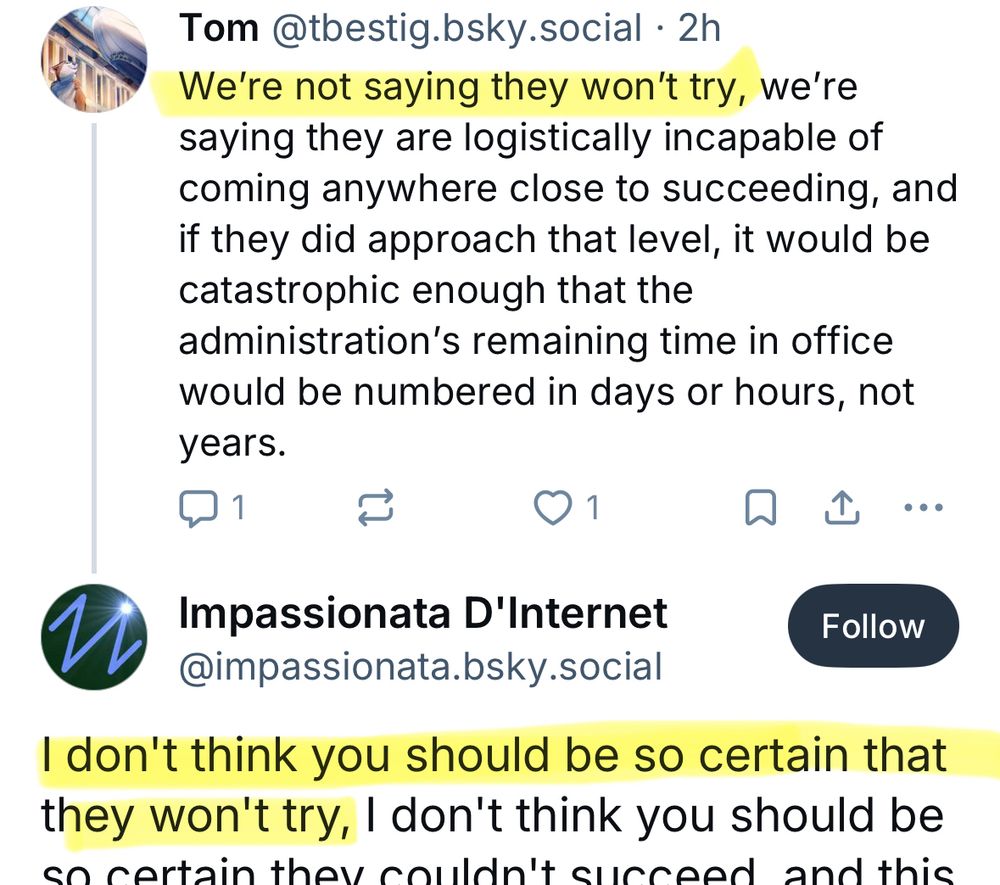Click the reply speech bubble on Tom's post
This screenshot has height=885, width=1000.
coord(196,509)
